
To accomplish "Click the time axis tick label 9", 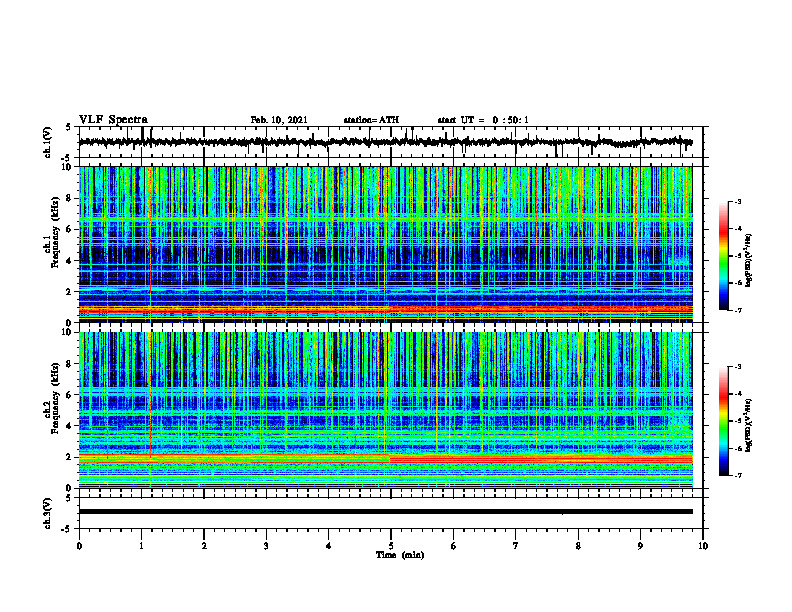I will (640, 546).
